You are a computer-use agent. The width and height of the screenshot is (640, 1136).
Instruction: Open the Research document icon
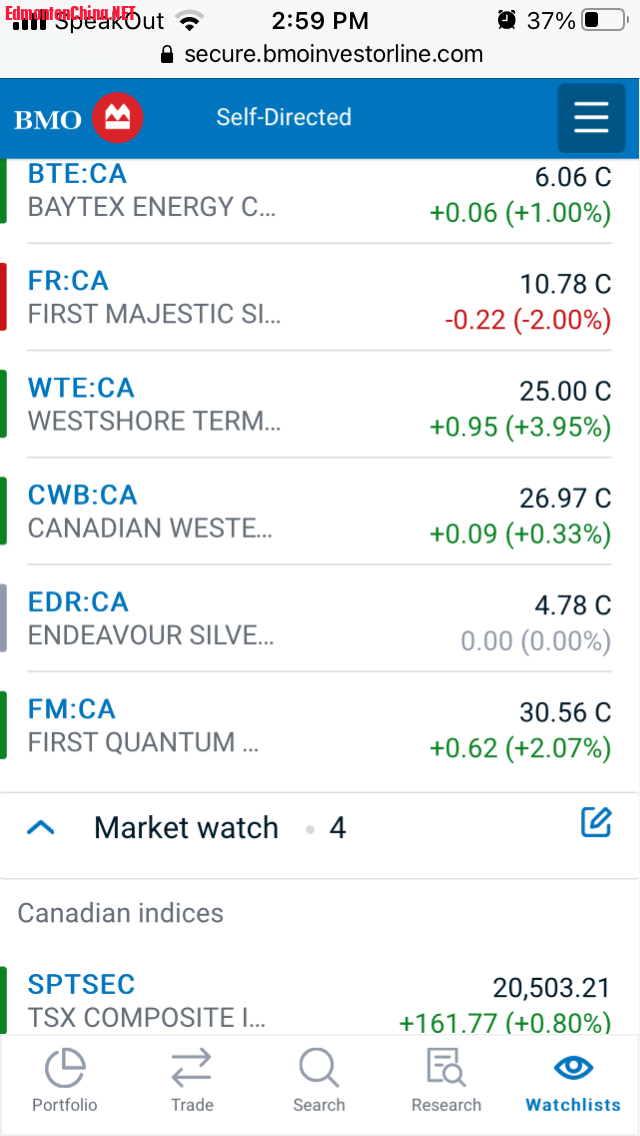446,1068
